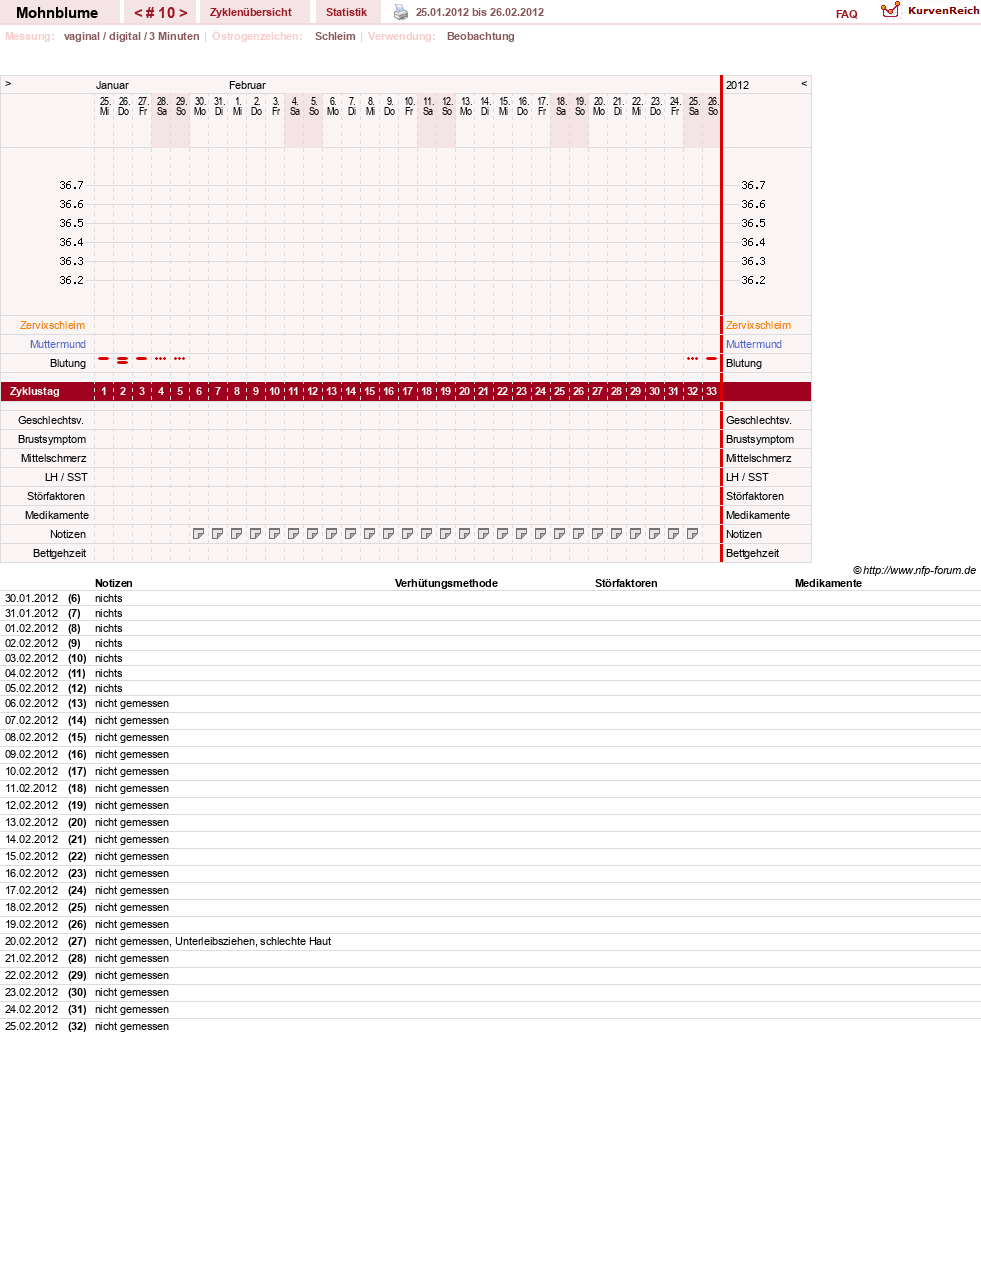Open the note icon for cycle day 21
The height and width of the screenshot is (1262, 981).
point(483,534)
